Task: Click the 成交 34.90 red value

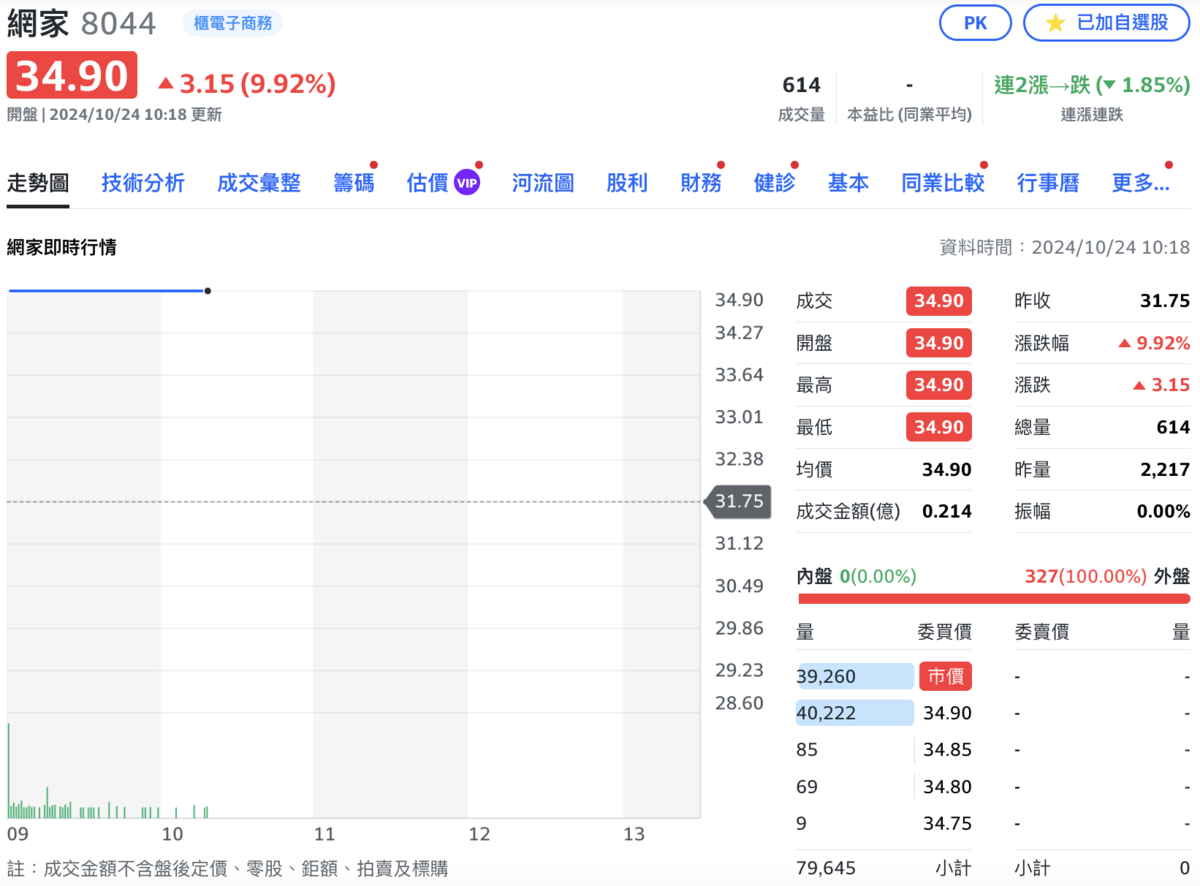Action: (x=939, y=301)
